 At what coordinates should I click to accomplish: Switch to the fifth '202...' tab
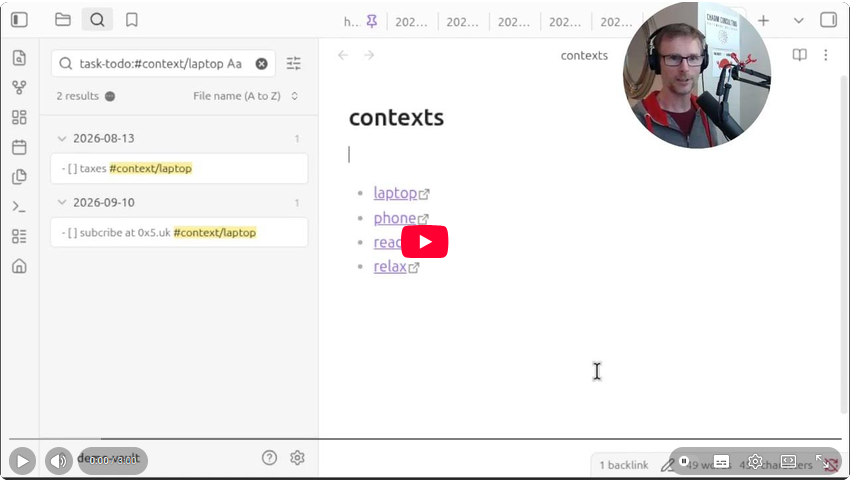coord(616,22)
